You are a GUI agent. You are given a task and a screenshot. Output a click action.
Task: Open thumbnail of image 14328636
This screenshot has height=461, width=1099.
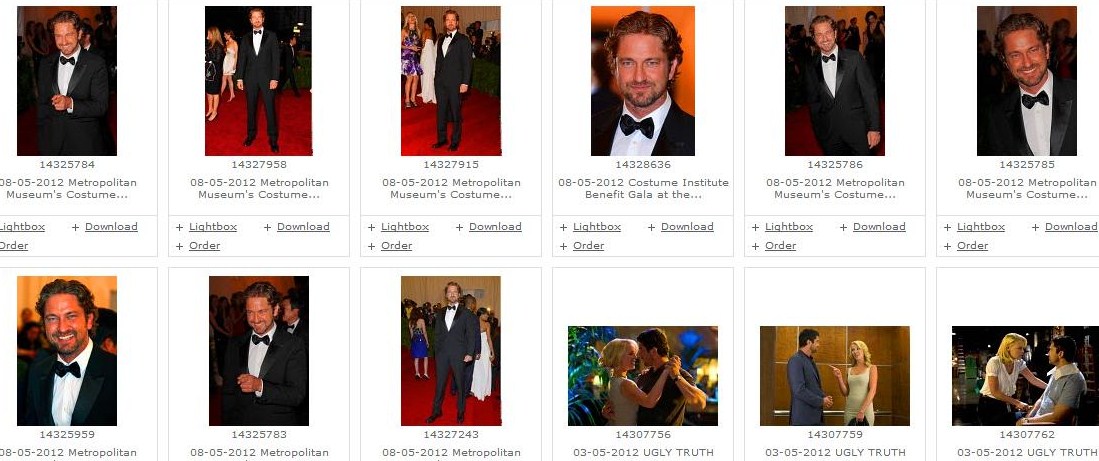(x=643, y=81)
